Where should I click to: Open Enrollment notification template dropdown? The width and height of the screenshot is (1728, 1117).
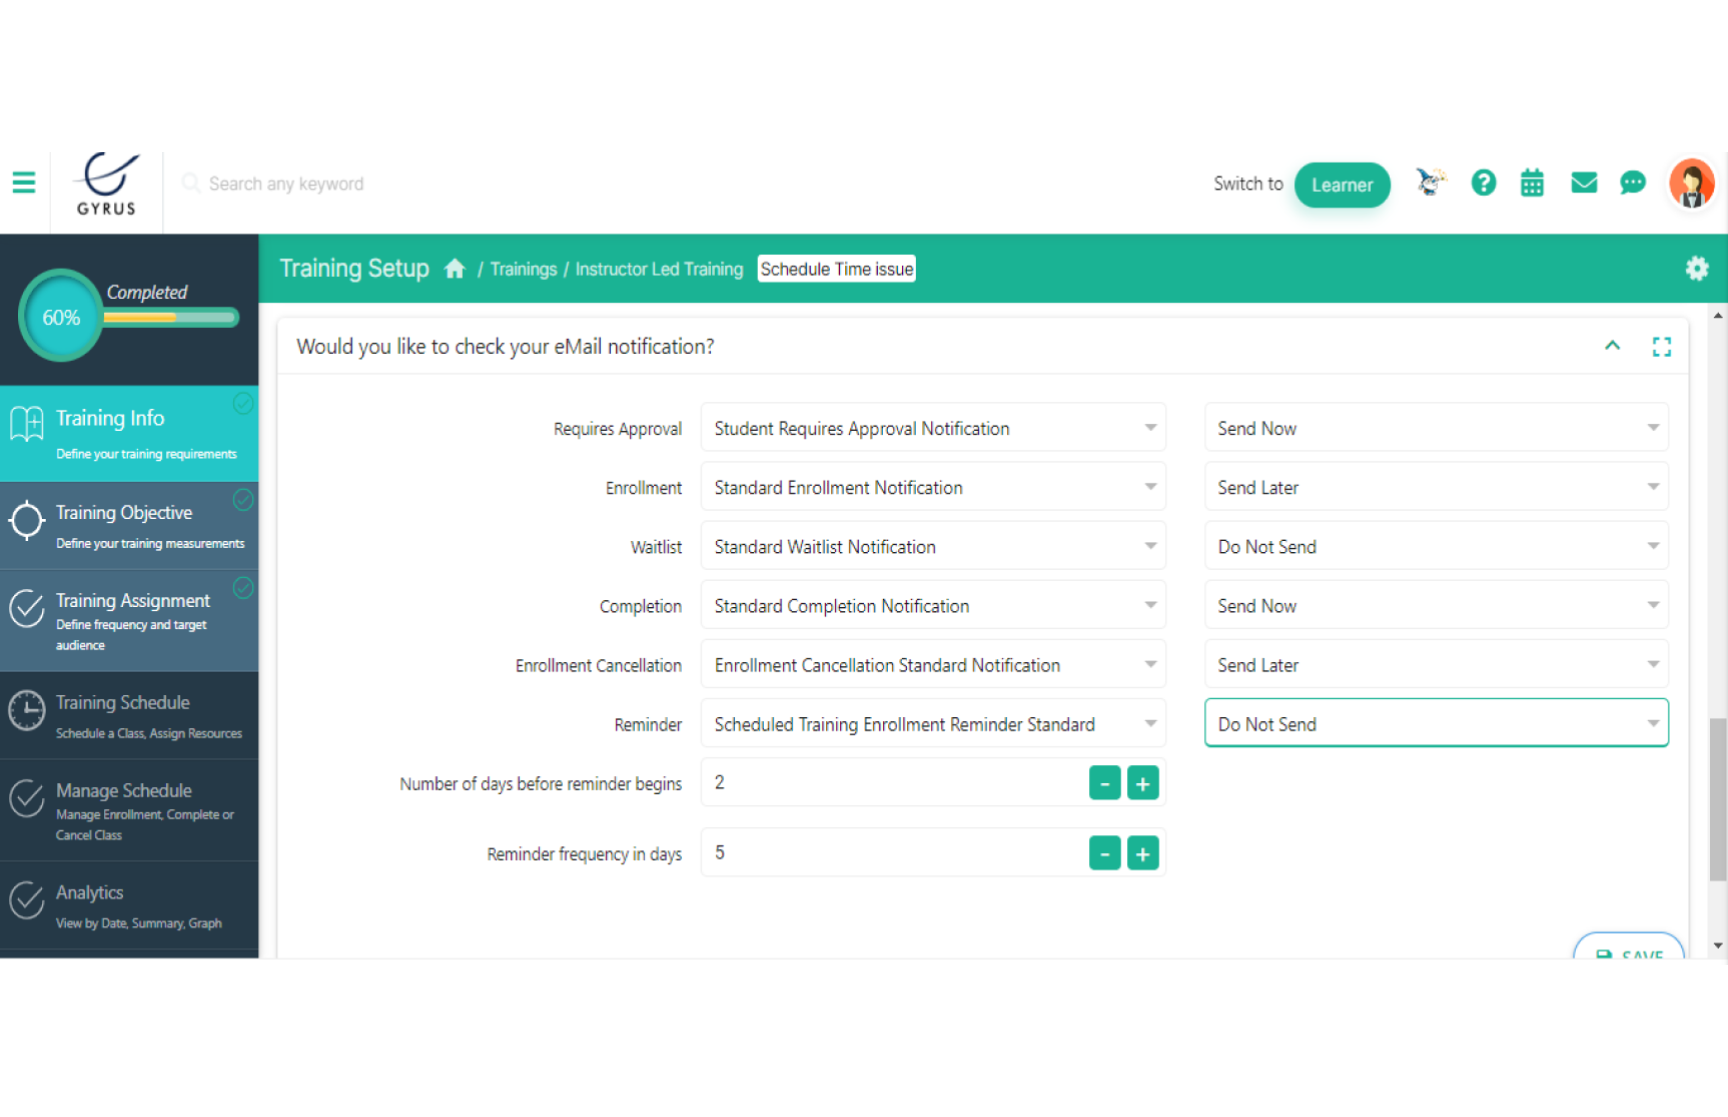[933, 487]
